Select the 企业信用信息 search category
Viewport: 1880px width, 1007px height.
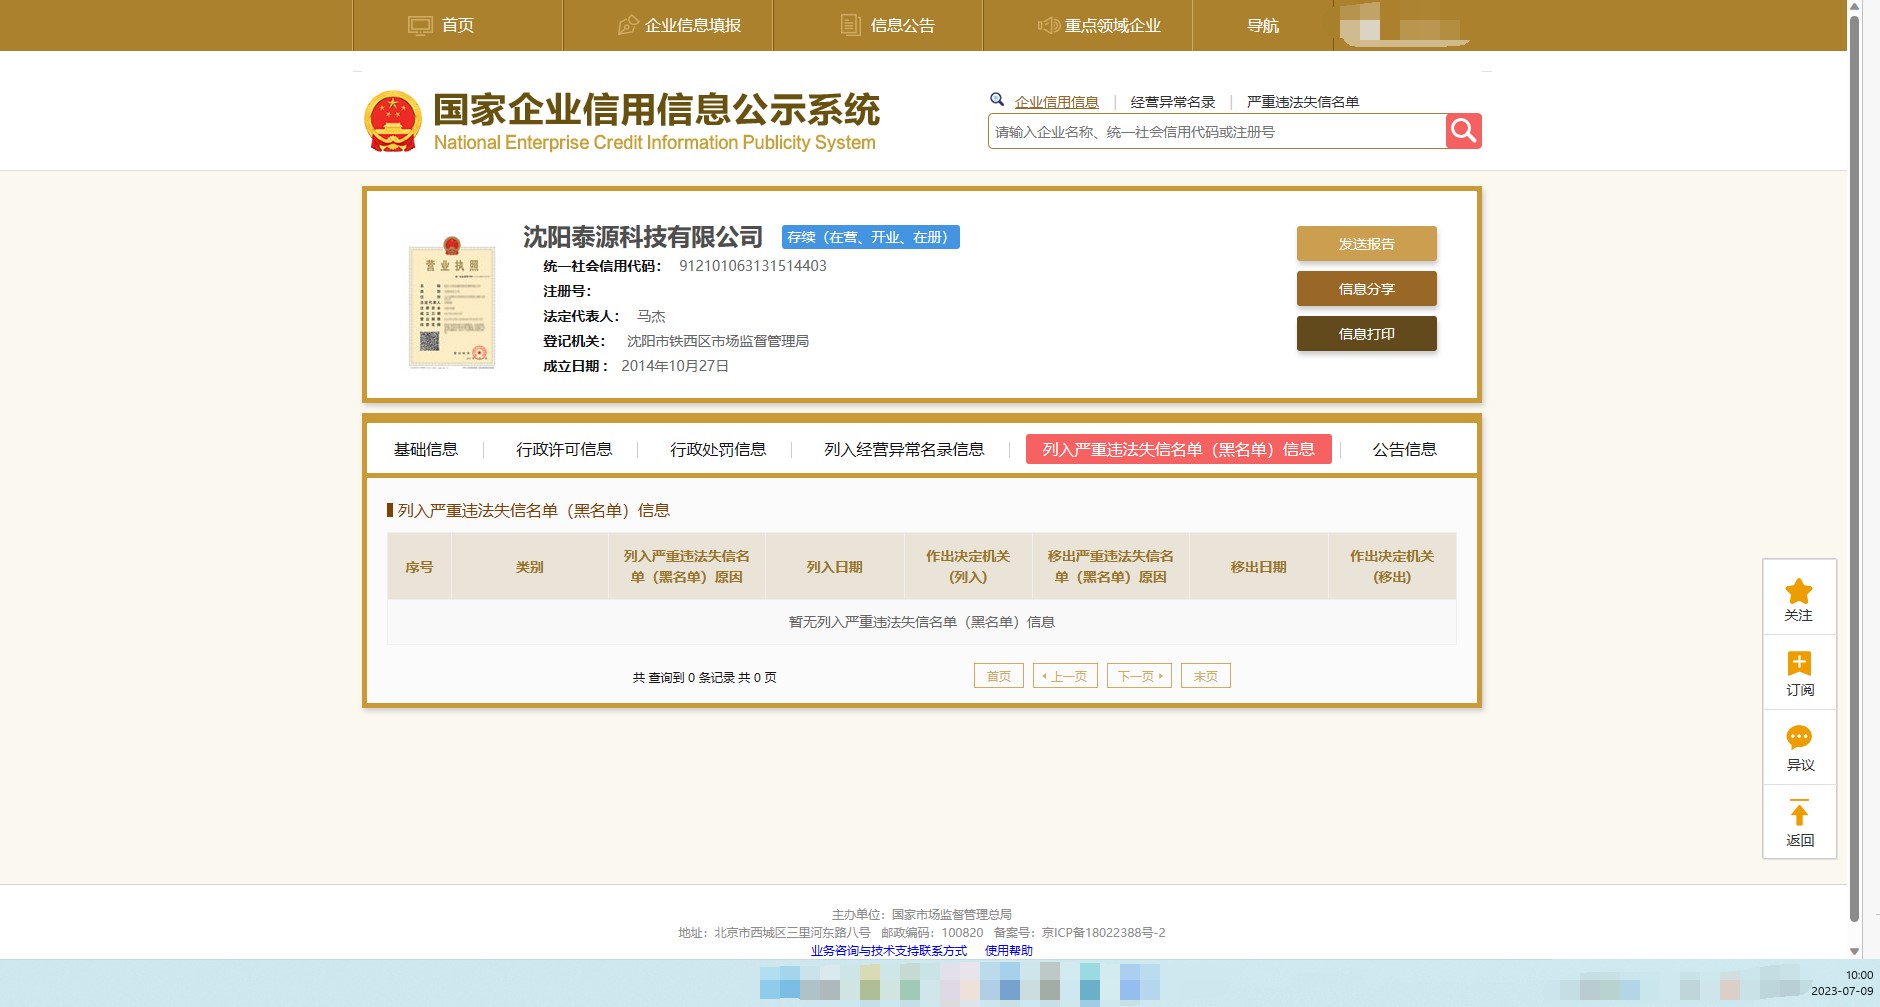tap(1056, 102)
